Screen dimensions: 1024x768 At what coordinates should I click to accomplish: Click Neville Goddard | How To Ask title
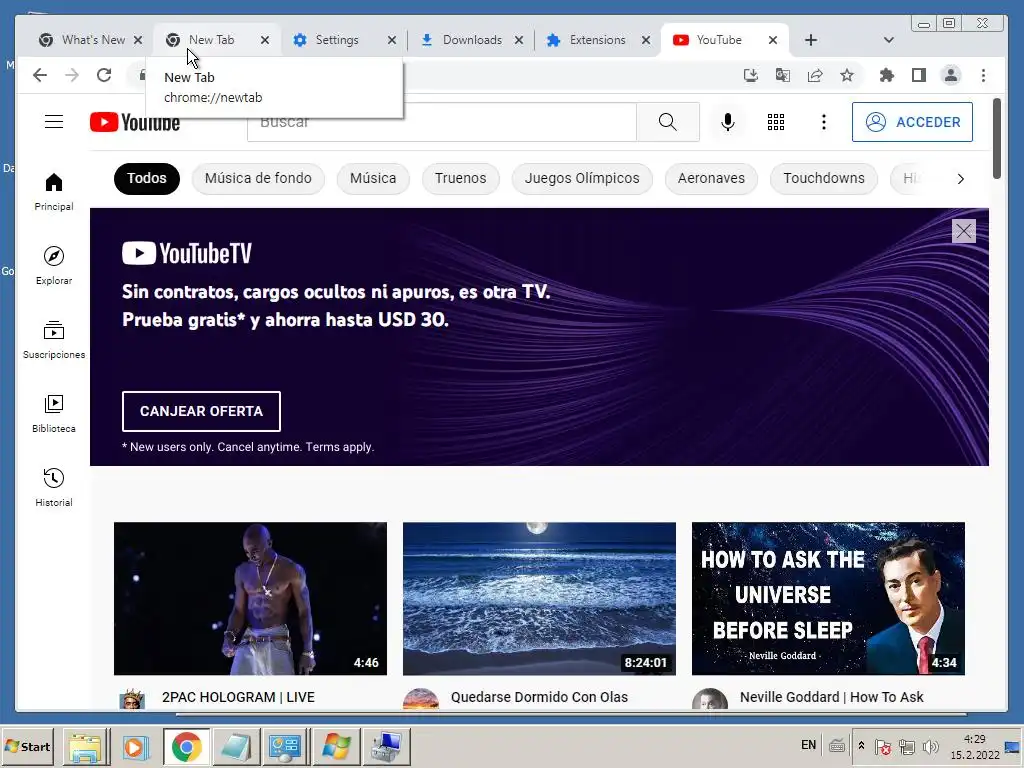click(x=831, y=697)
